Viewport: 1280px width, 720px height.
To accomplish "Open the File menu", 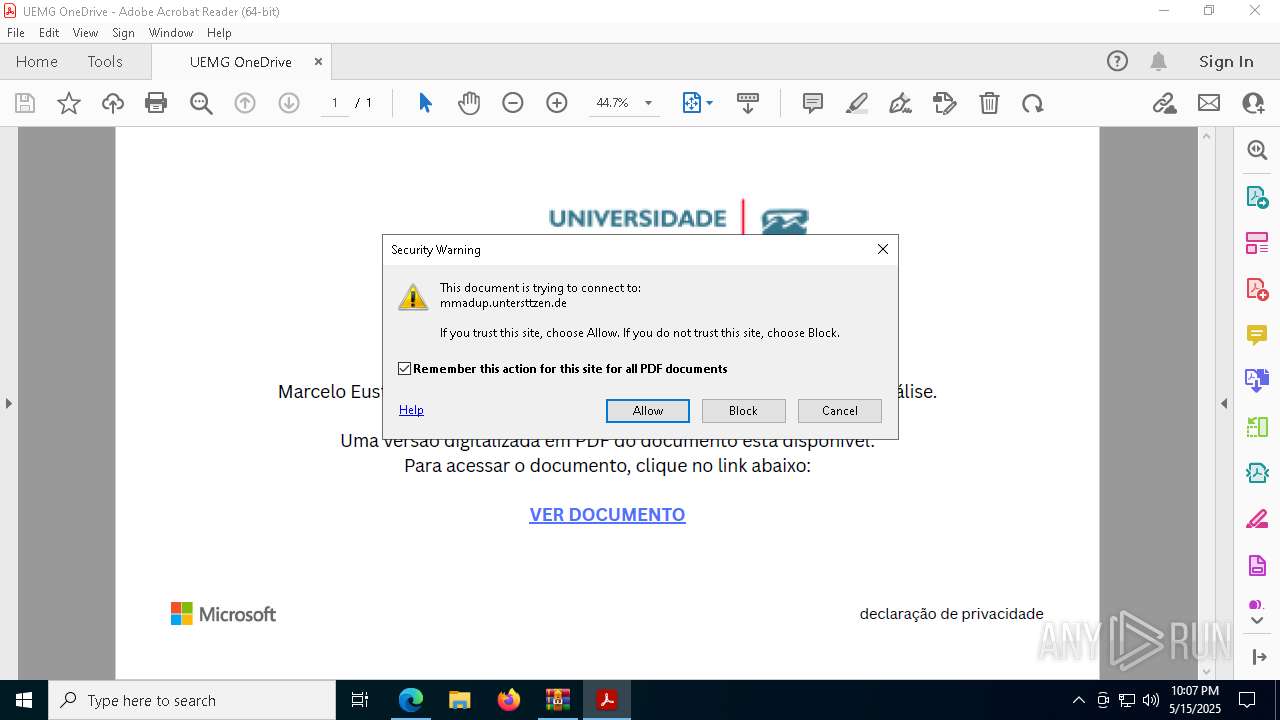I will (x=16, y=33).
